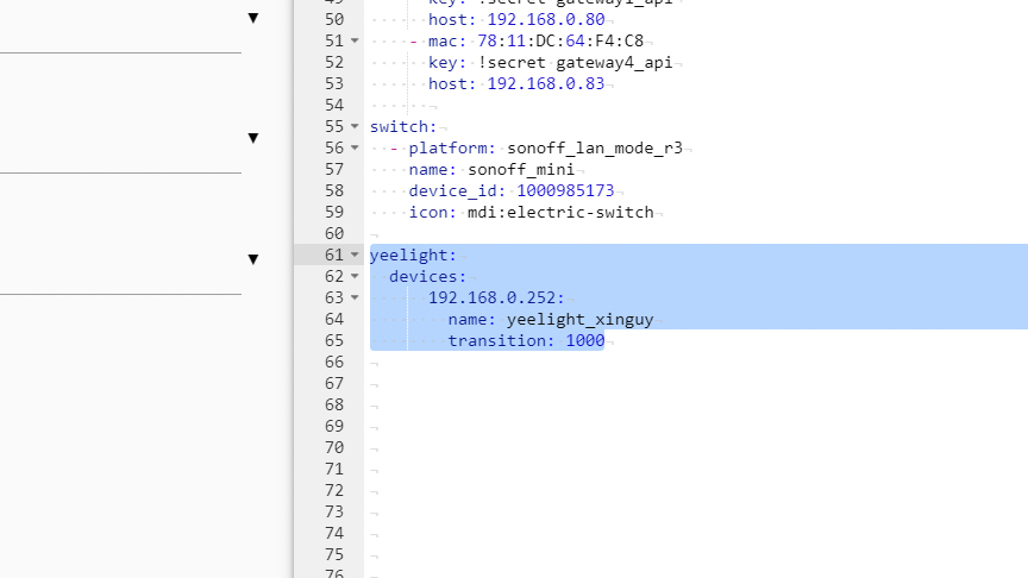Collapse the switch: block fold arrow
The width and height of the screenshot is (1028, 578).
click(x=355, y=126)
